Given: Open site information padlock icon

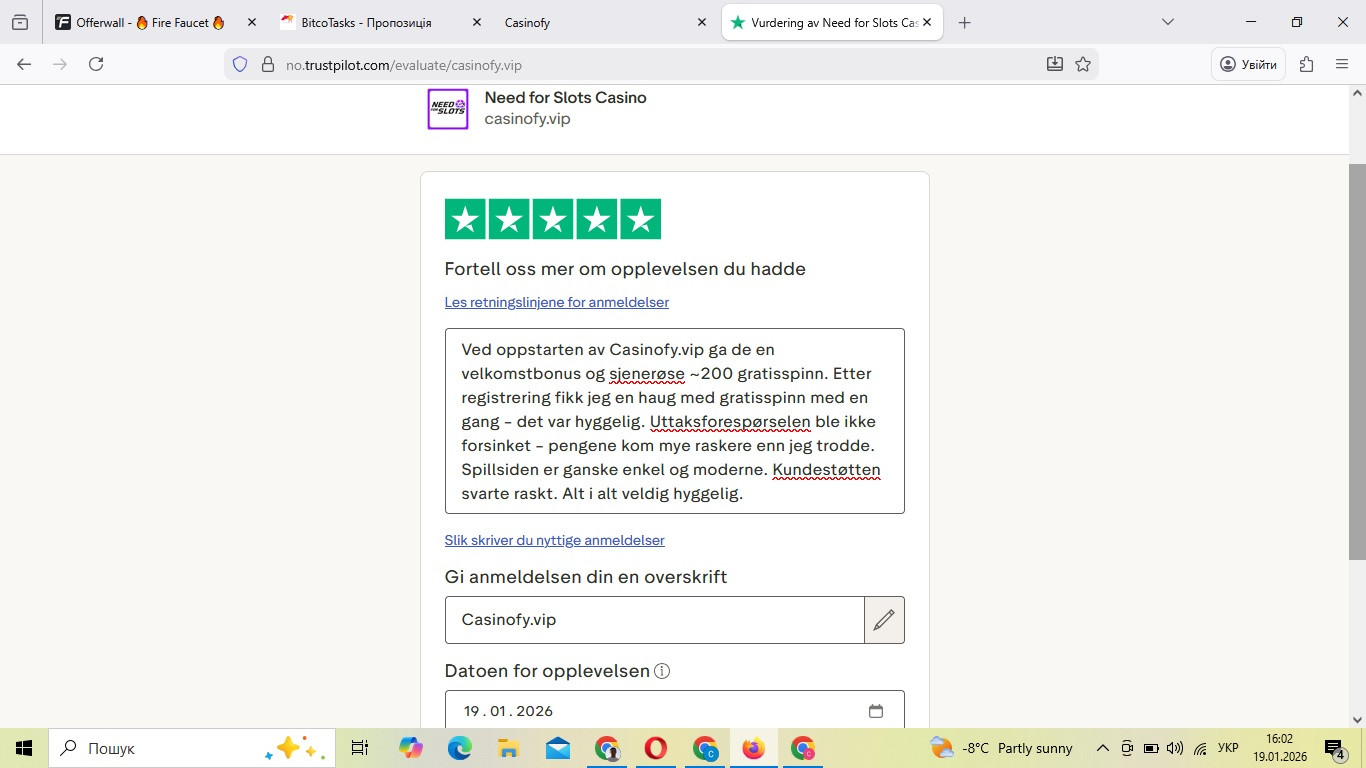Looking at the screenshot, I should [x=267, y=64].
